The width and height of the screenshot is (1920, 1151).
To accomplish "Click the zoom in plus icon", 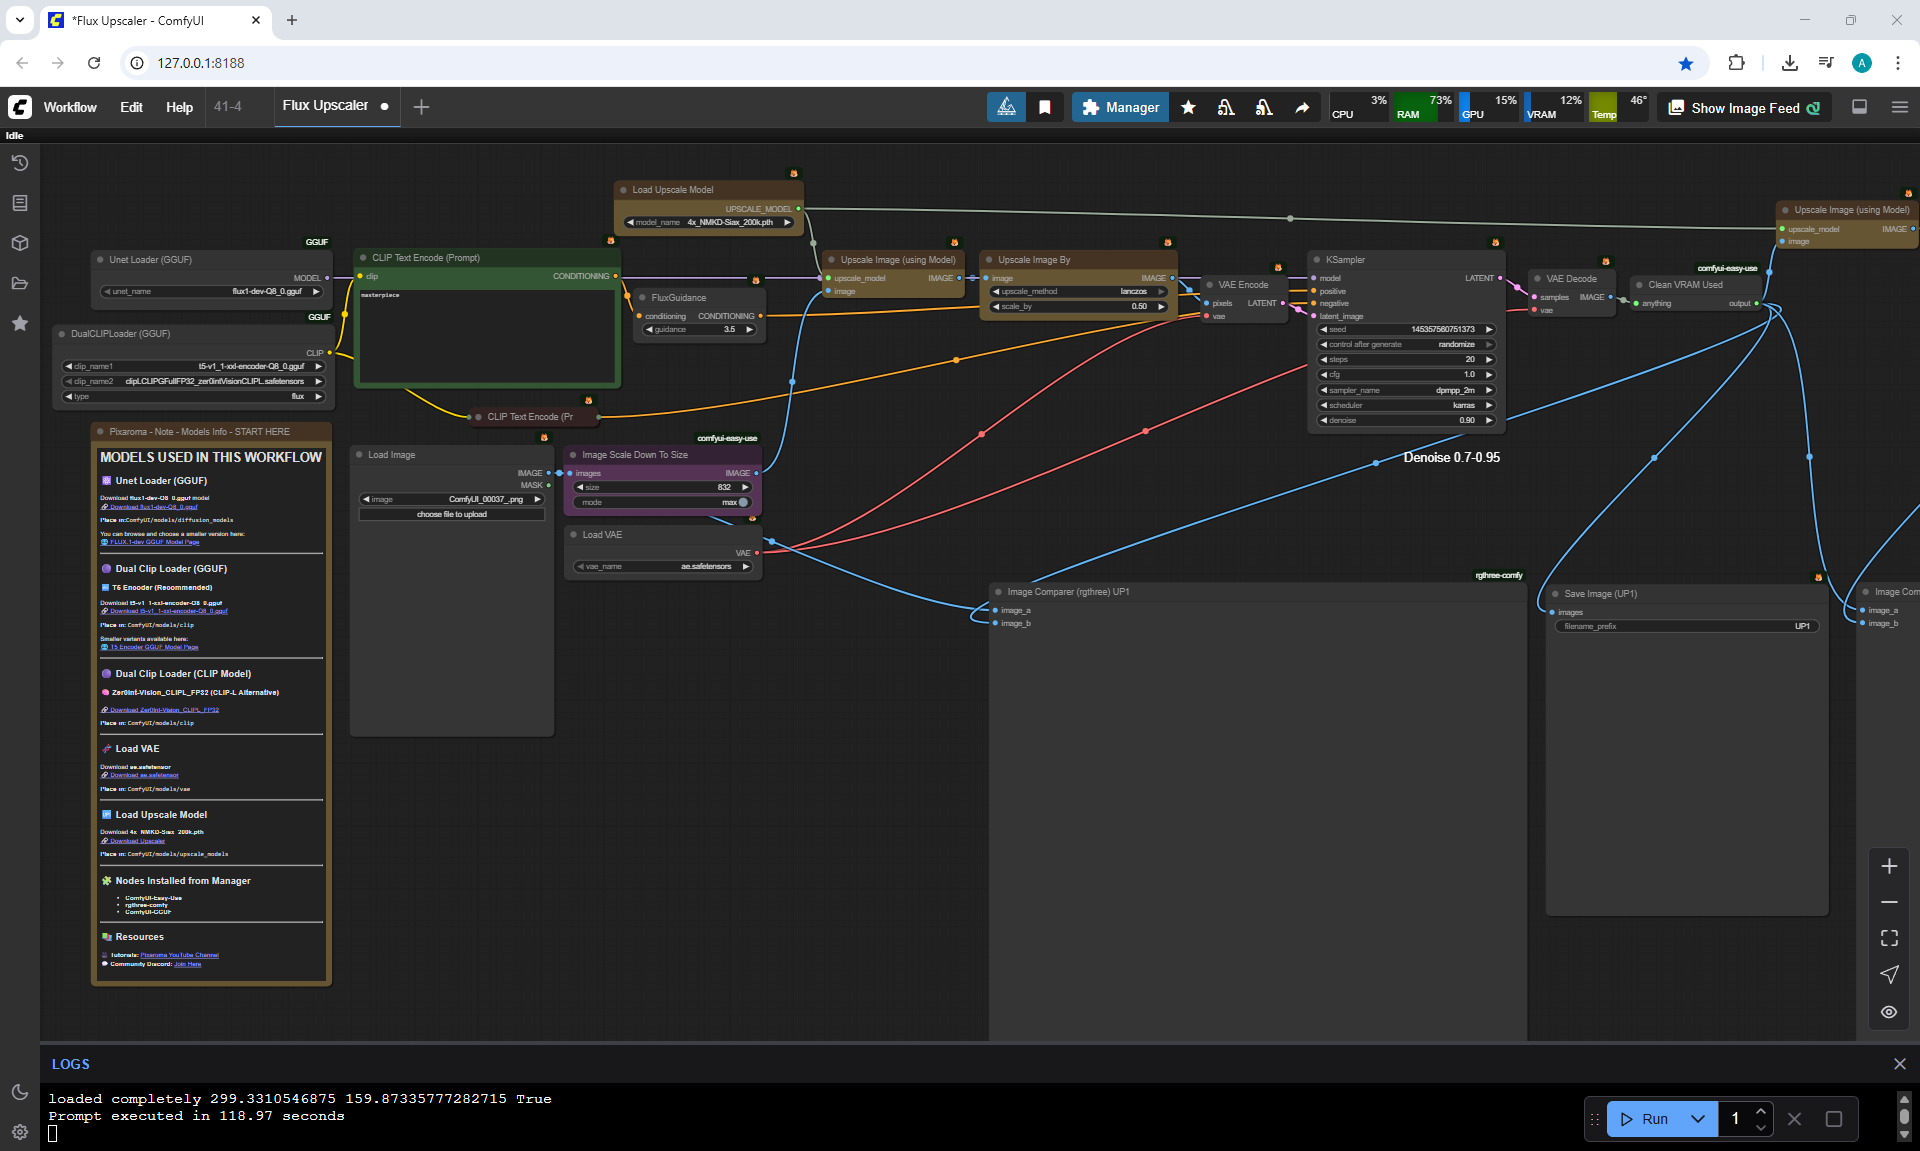I will (x=1889, y=866).
